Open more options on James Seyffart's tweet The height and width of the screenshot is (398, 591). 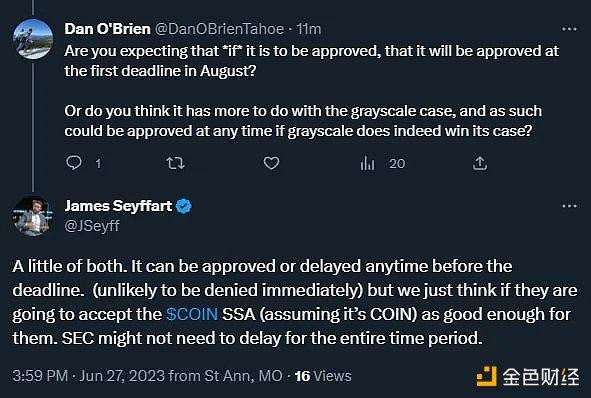point(569,206)
